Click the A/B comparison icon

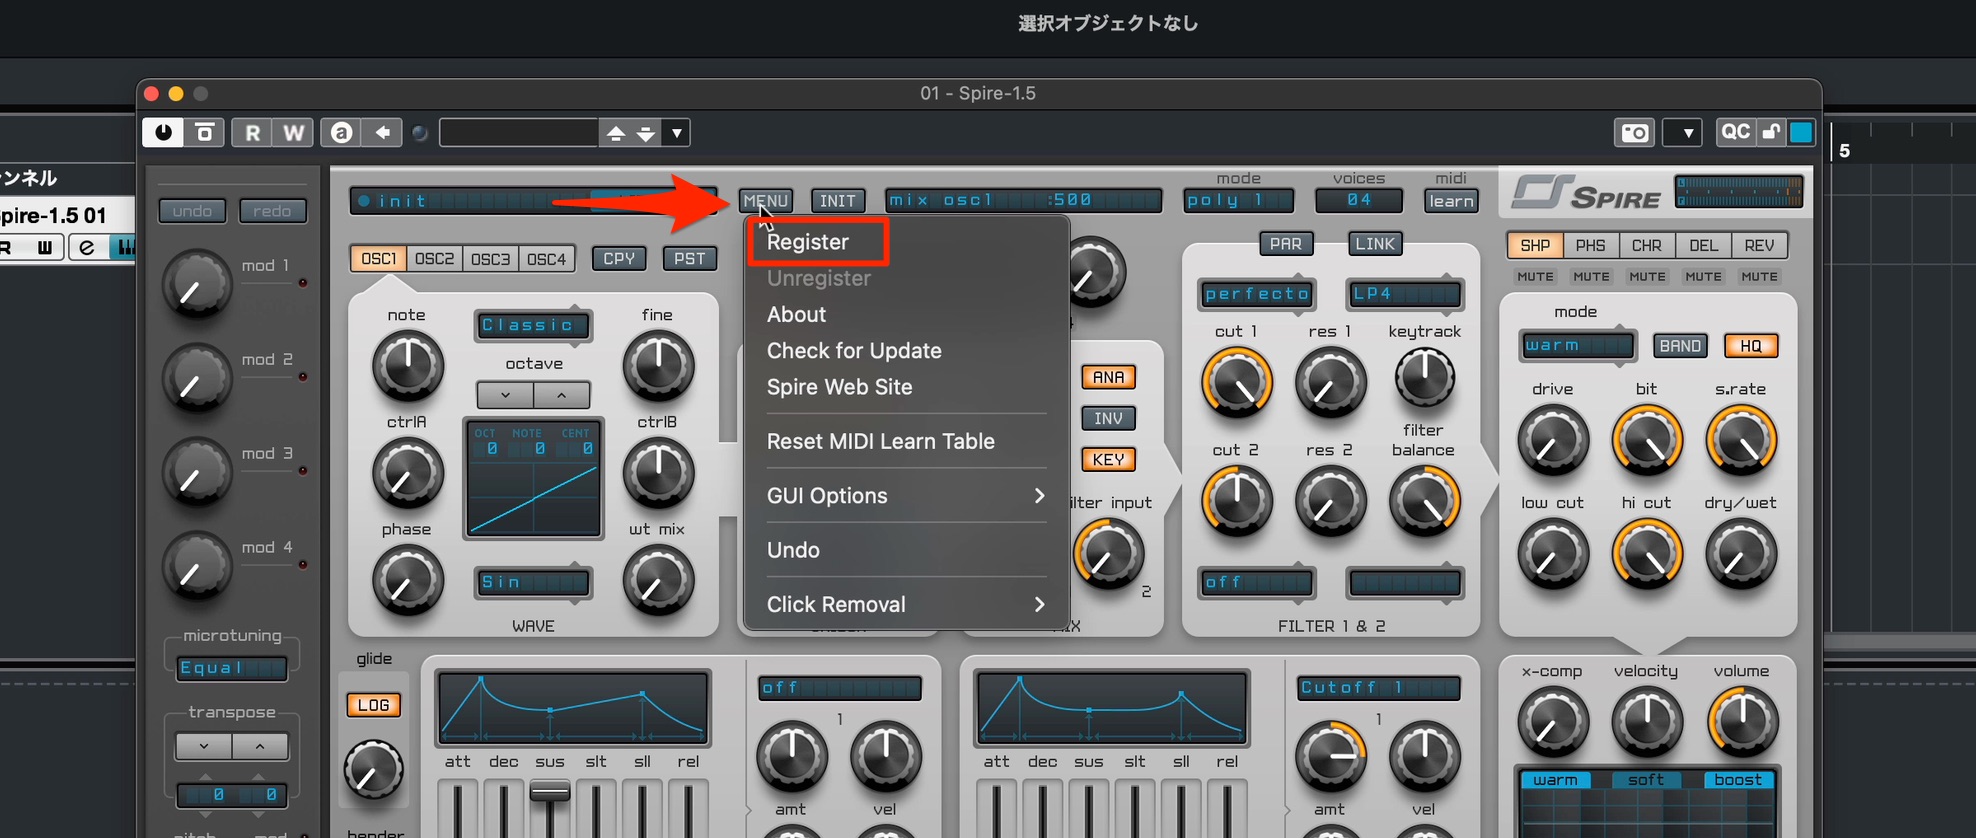341,133
